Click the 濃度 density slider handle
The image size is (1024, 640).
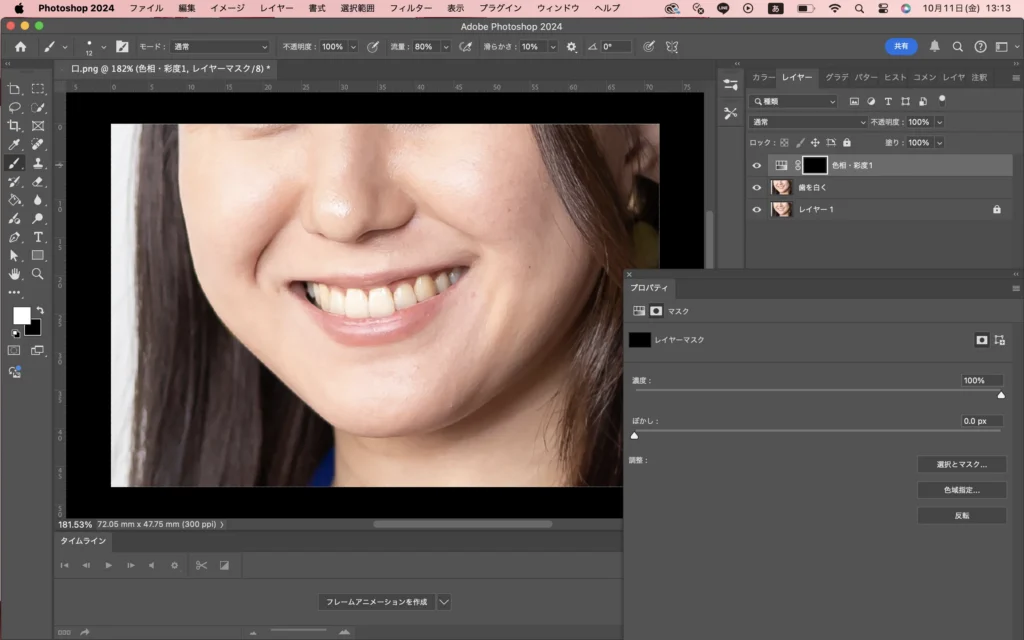pos(1001,395)
